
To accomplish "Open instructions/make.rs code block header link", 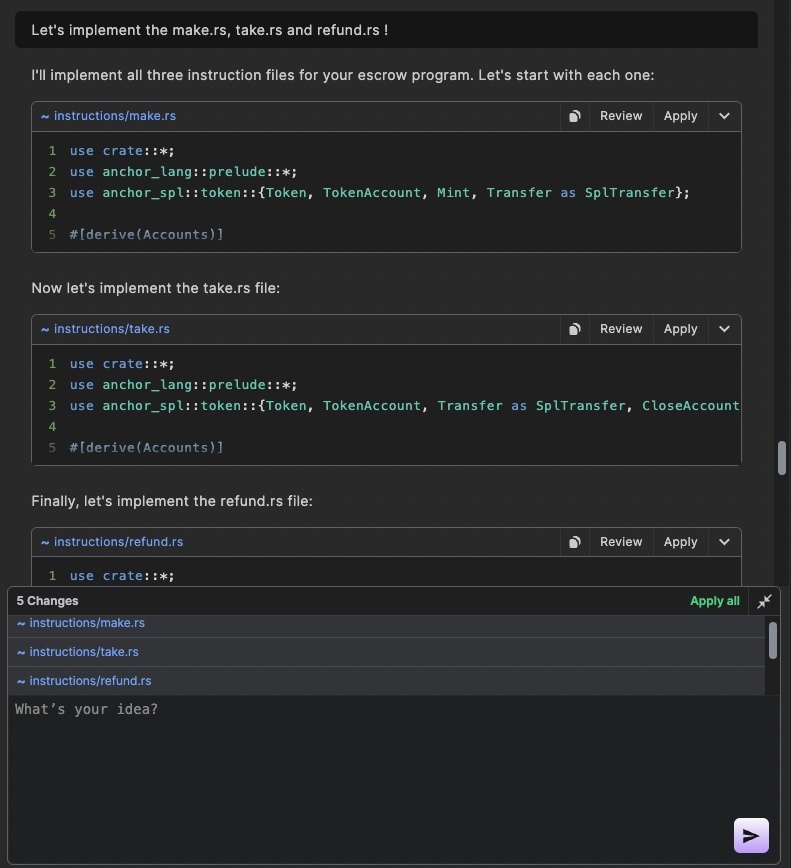I will pyautogui.click(x=114, y=116).
